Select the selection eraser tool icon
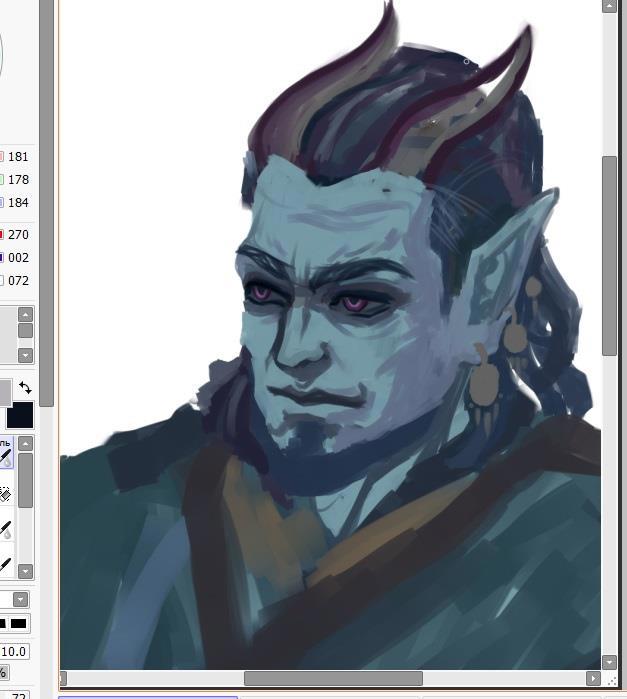Viewport: 627px width, 699px height. pos(5,493)
